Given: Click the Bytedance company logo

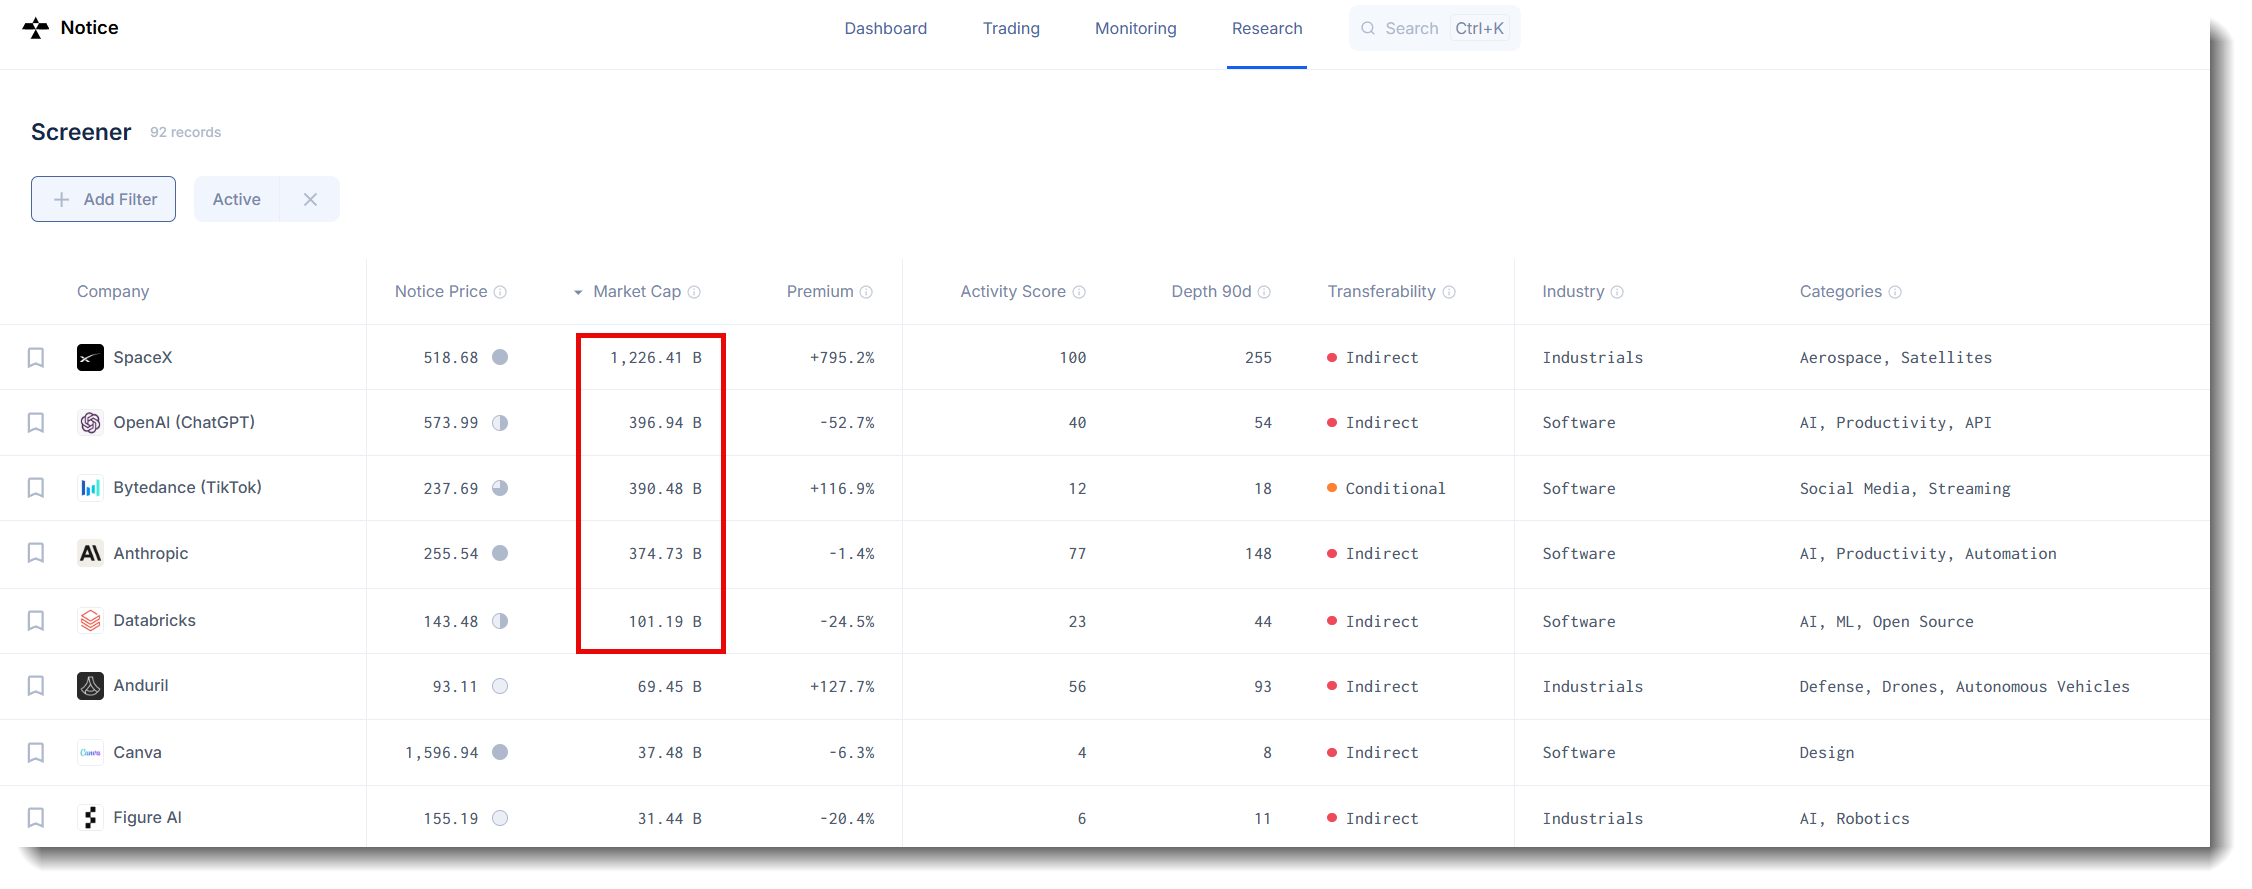Looking at the screenshot, I should coord(90,487).
